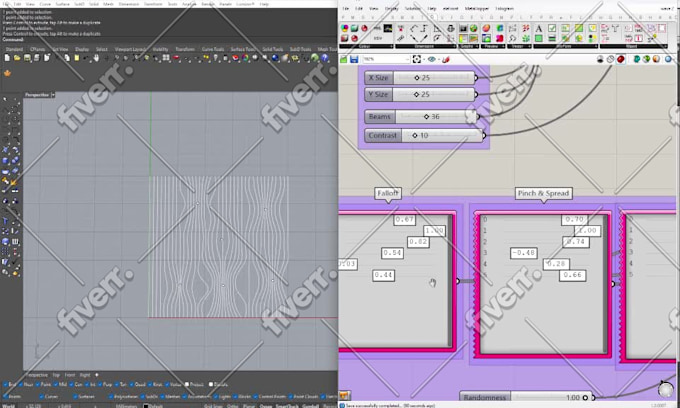Click the Grasshopper Open file icon
The height and width of the screenshot is (408, 680).
click(x=343, y=59)
